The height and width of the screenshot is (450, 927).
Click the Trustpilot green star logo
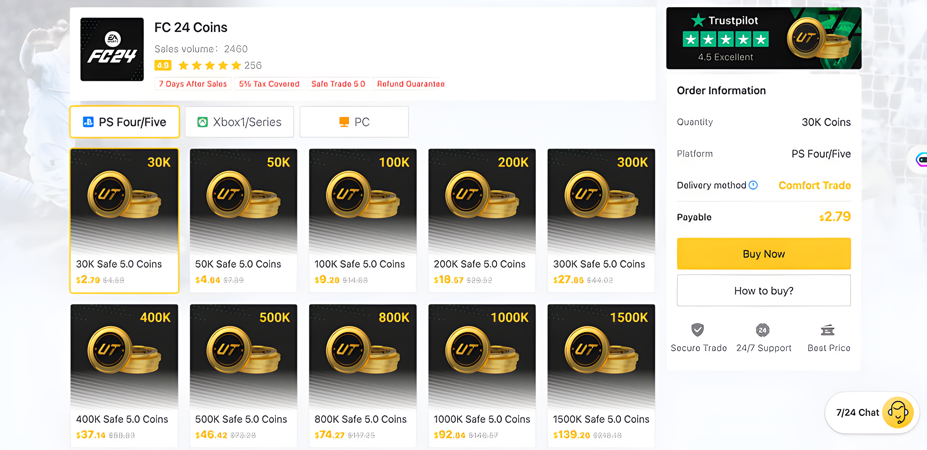click(x=698, y=21)
